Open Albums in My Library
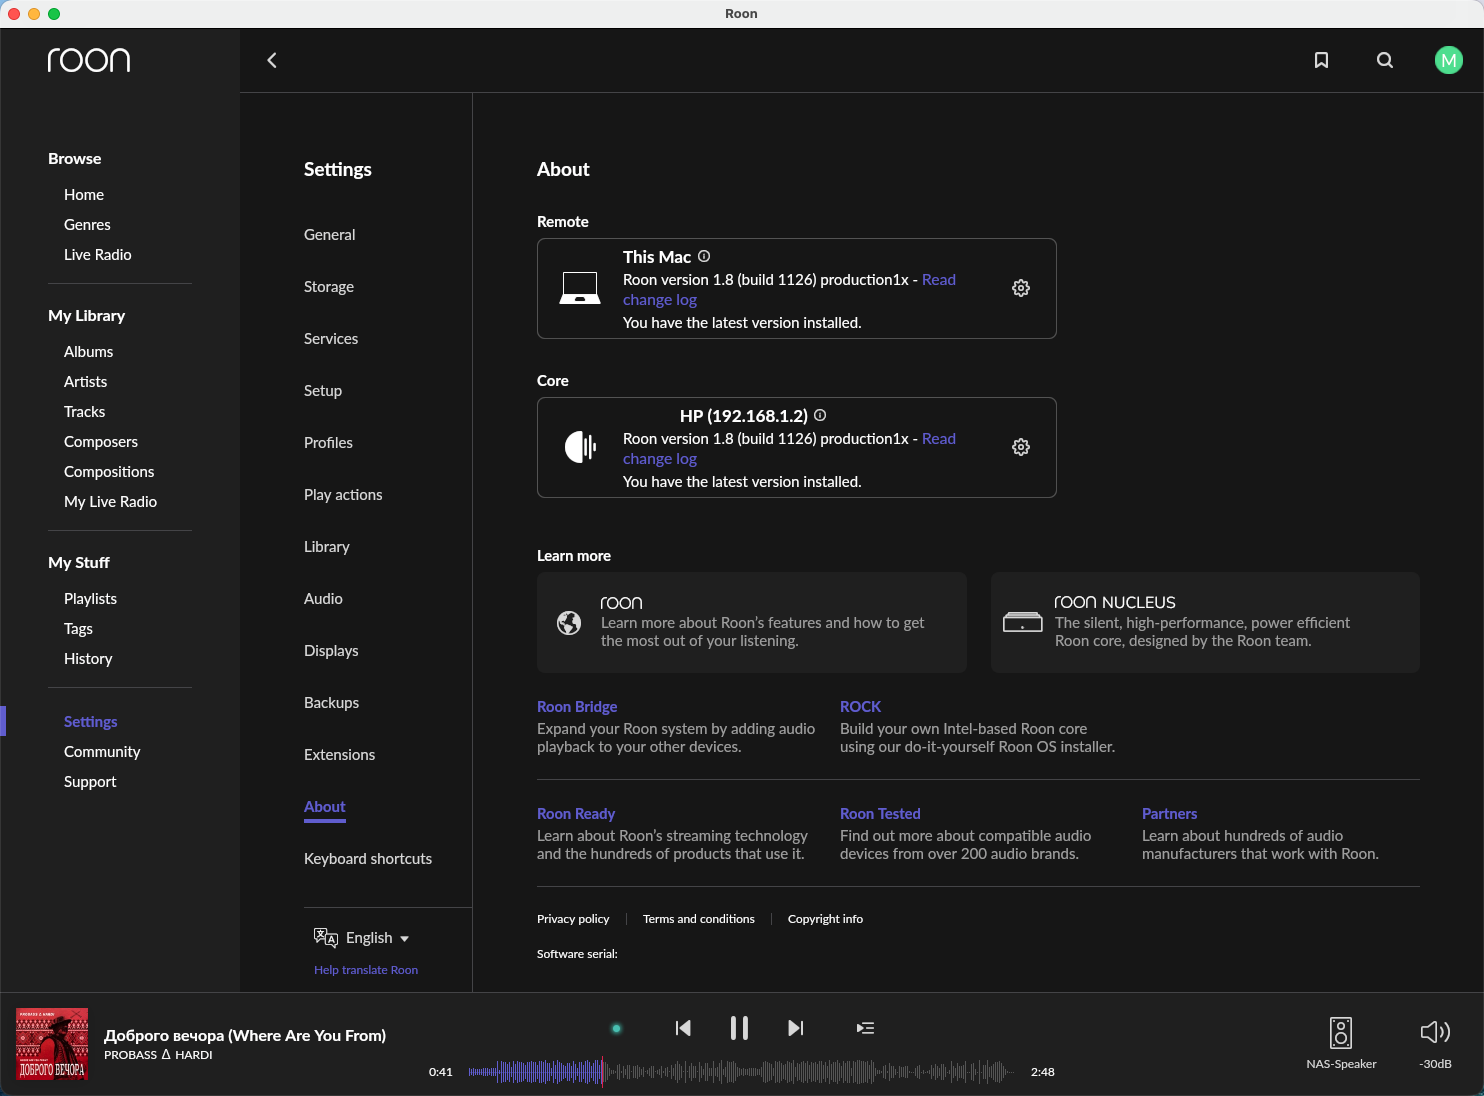 [x=89, y=352]
